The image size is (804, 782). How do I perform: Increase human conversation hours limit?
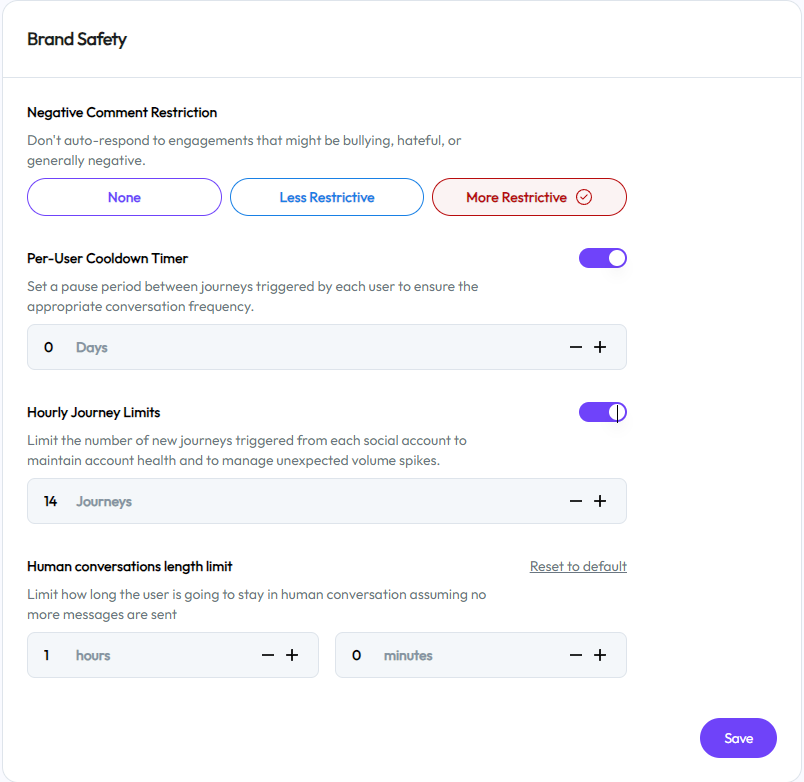(292, 656)
